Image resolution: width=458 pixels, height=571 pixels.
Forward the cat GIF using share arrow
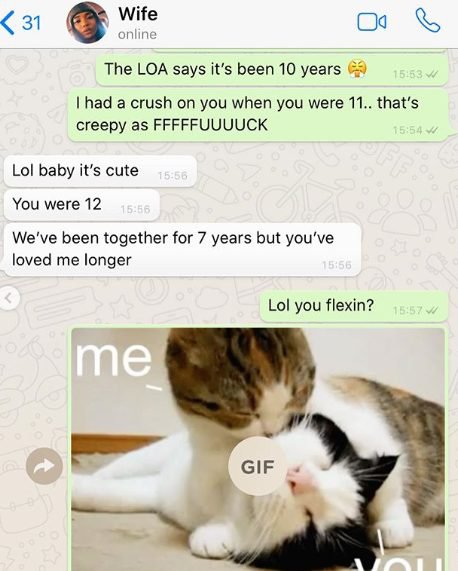(x=44, y=466)
